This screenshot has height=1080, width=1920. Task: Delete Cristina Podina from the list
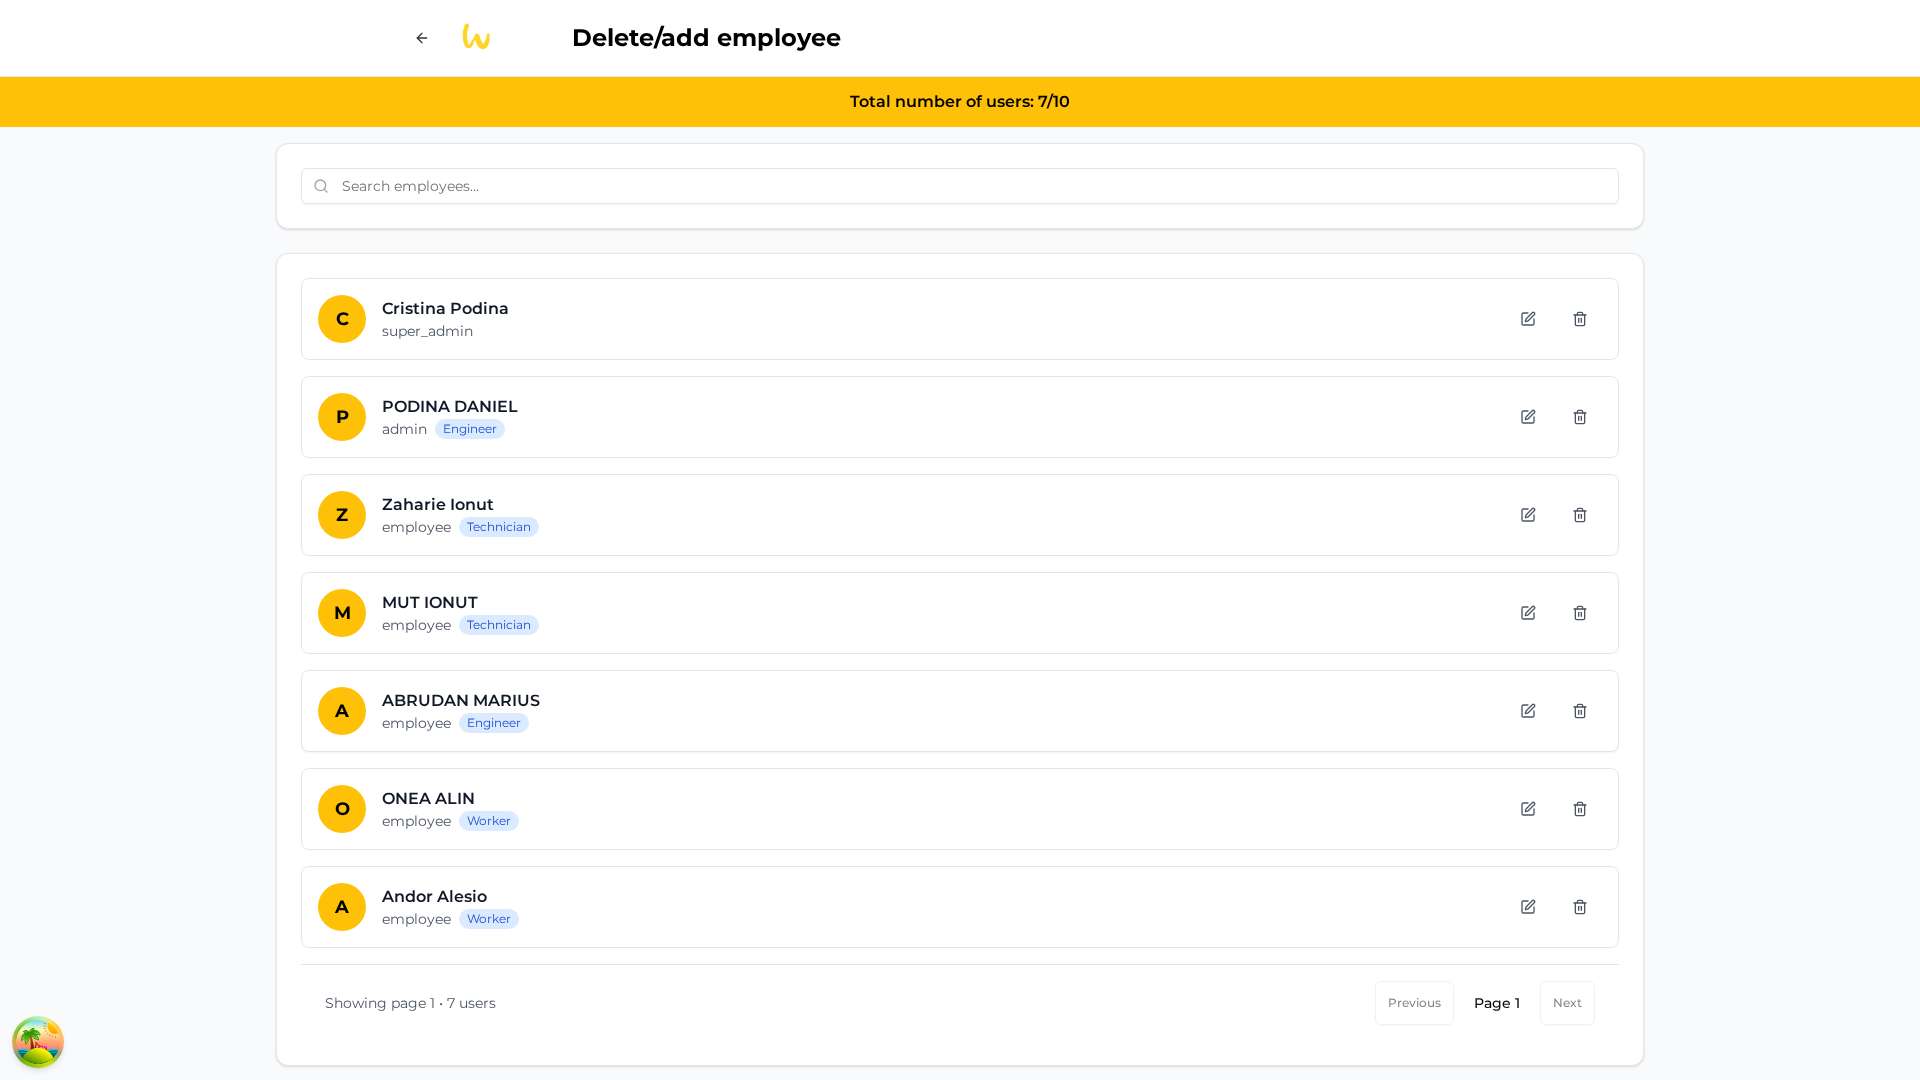point(1580,319)
